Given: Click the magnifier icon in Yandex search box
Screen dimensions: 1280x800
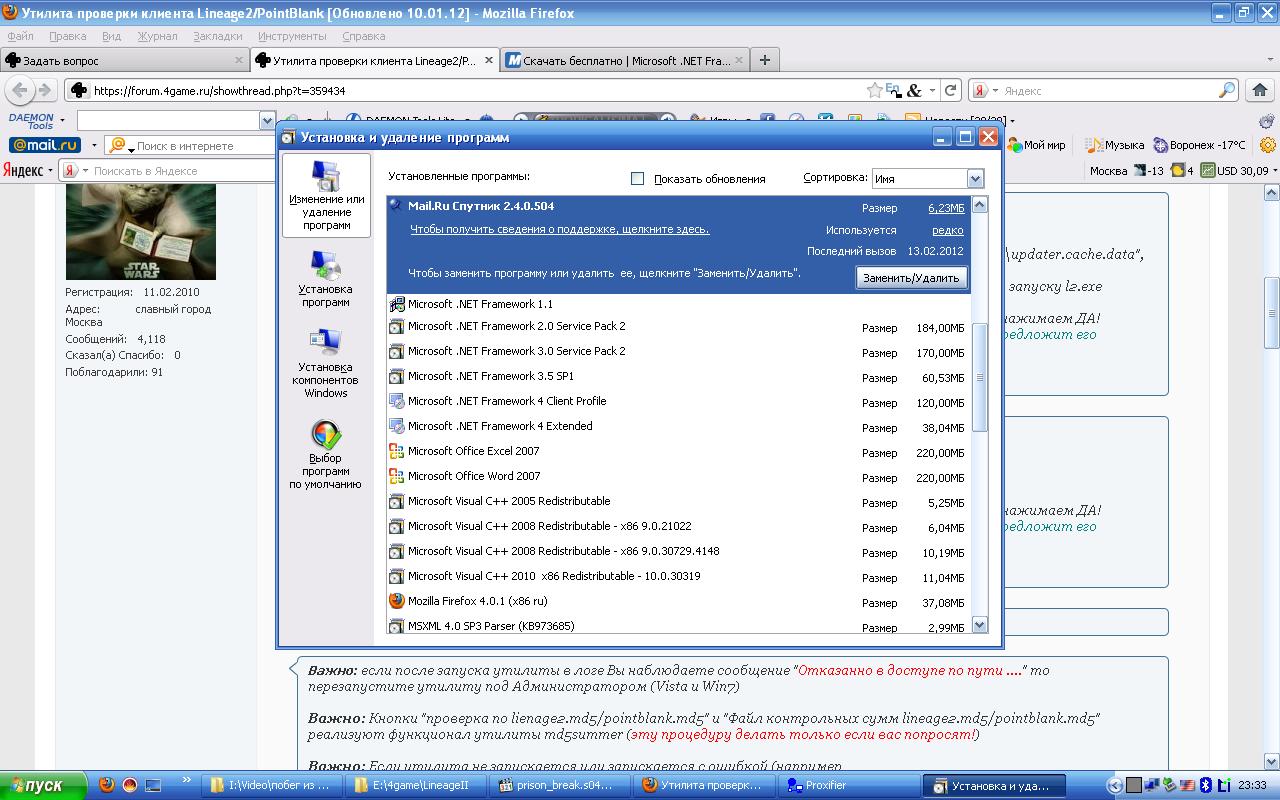Looking at the screenshot, I should pyautogui.click(x=1227, y=90).
